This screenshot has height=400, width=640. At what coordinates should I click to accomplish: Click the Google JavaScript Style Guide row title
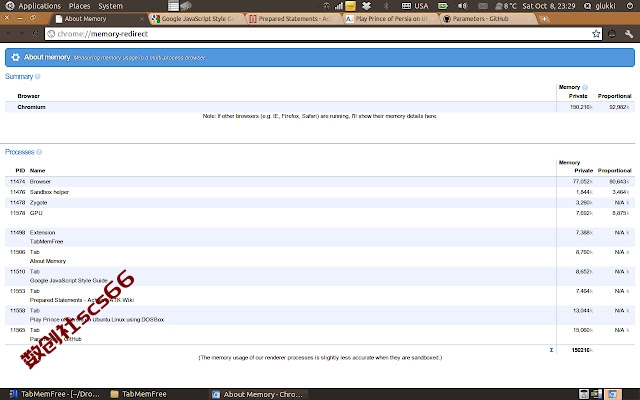(69, 281)
